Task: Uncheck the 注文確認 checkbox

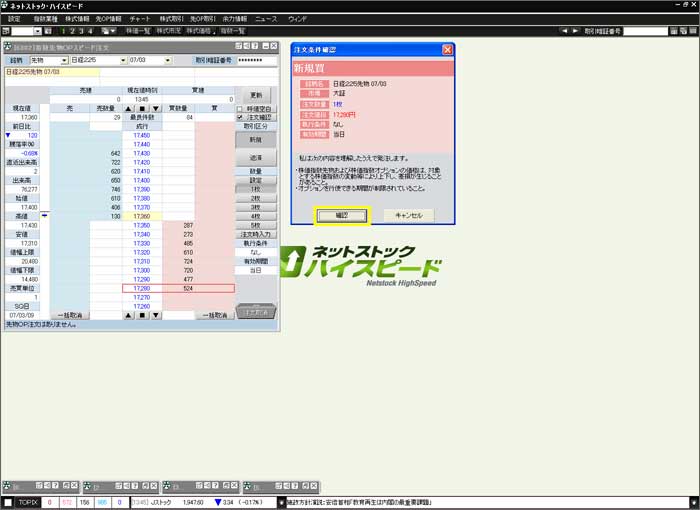Action: (x=240, y=117)
